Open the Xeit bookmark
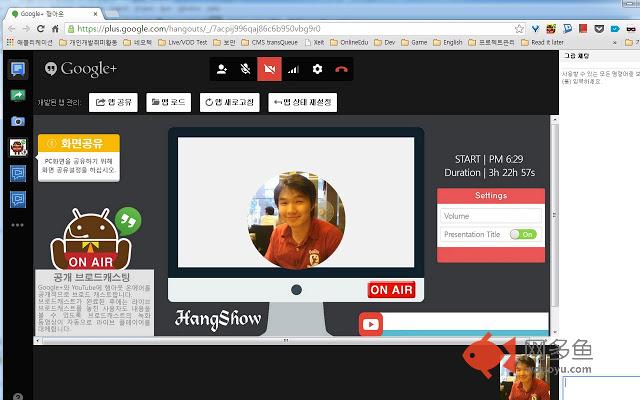 point(314,42)
